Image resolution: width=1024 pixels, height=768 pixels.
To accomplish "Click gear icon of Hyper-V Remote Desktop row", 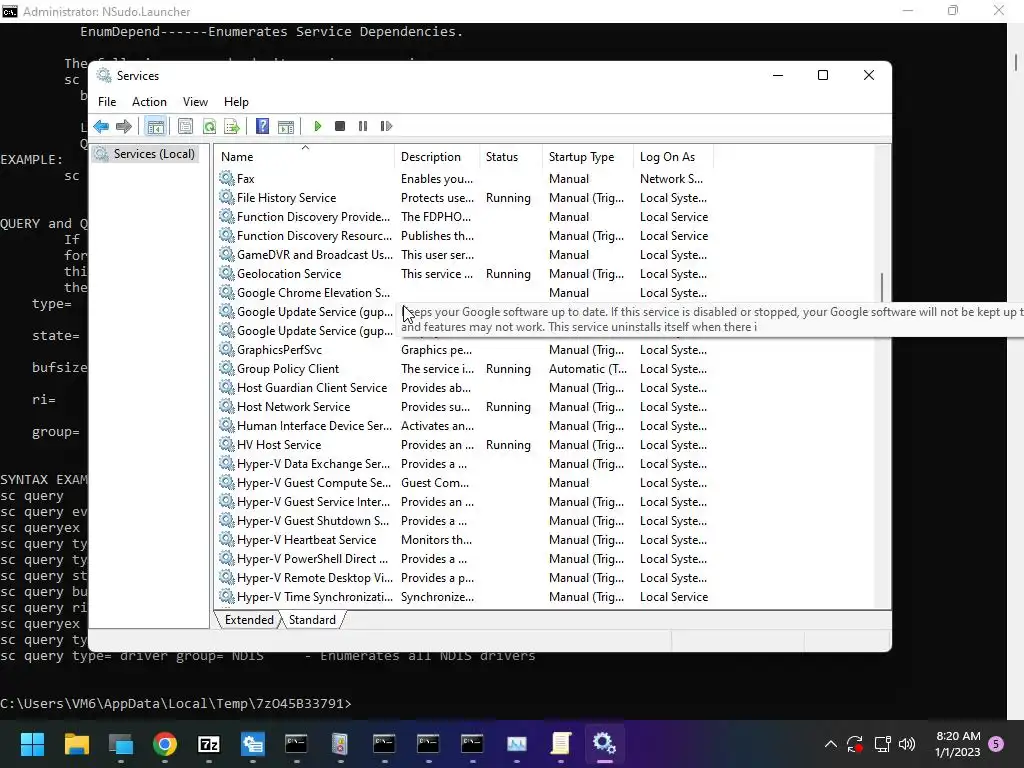I will pos(227,577).
